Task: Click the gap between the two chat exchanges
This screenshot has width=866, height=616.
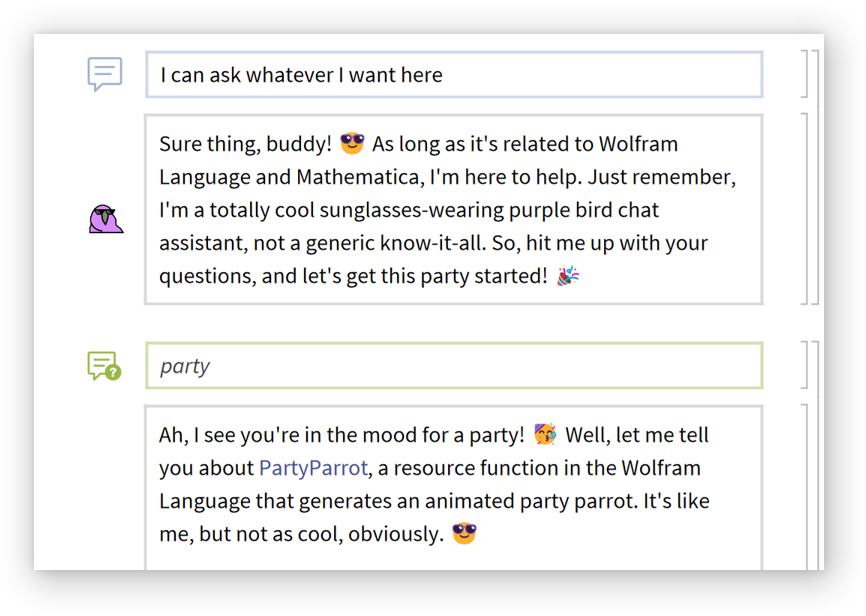Action: tap(454, 323)
